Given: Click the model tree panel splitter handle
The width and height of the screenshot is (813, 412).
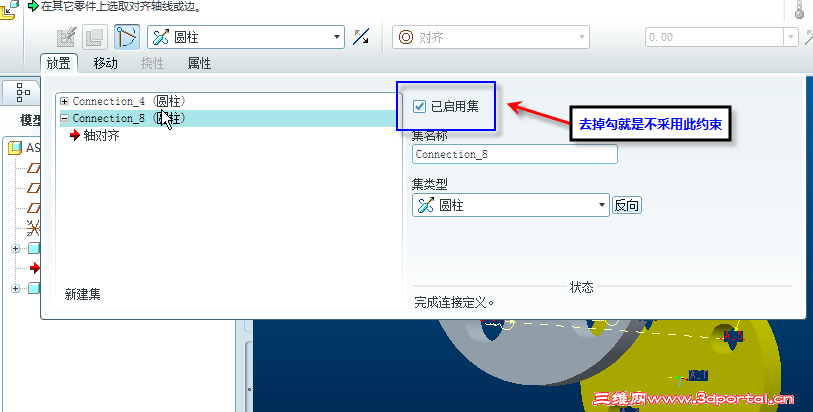Looking at the screenshot, I should (x=249, y=389).
